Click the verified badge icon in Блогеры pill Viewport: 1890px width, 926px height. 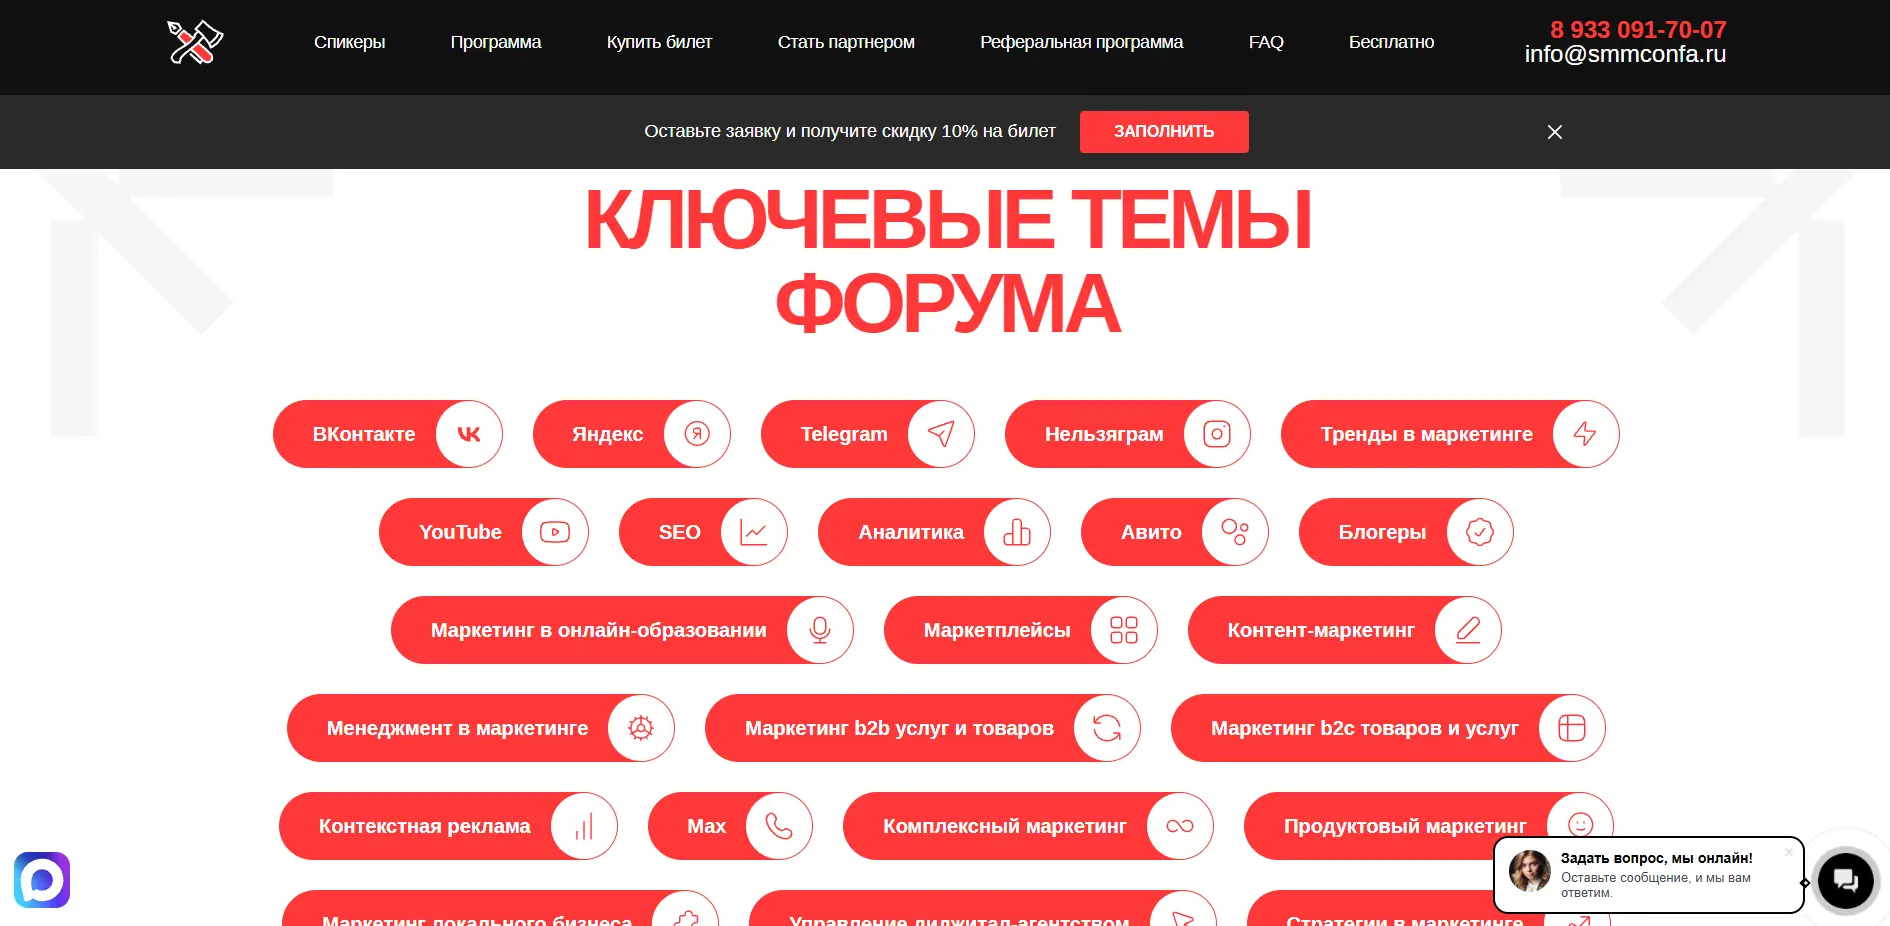tap(1480, 532)
